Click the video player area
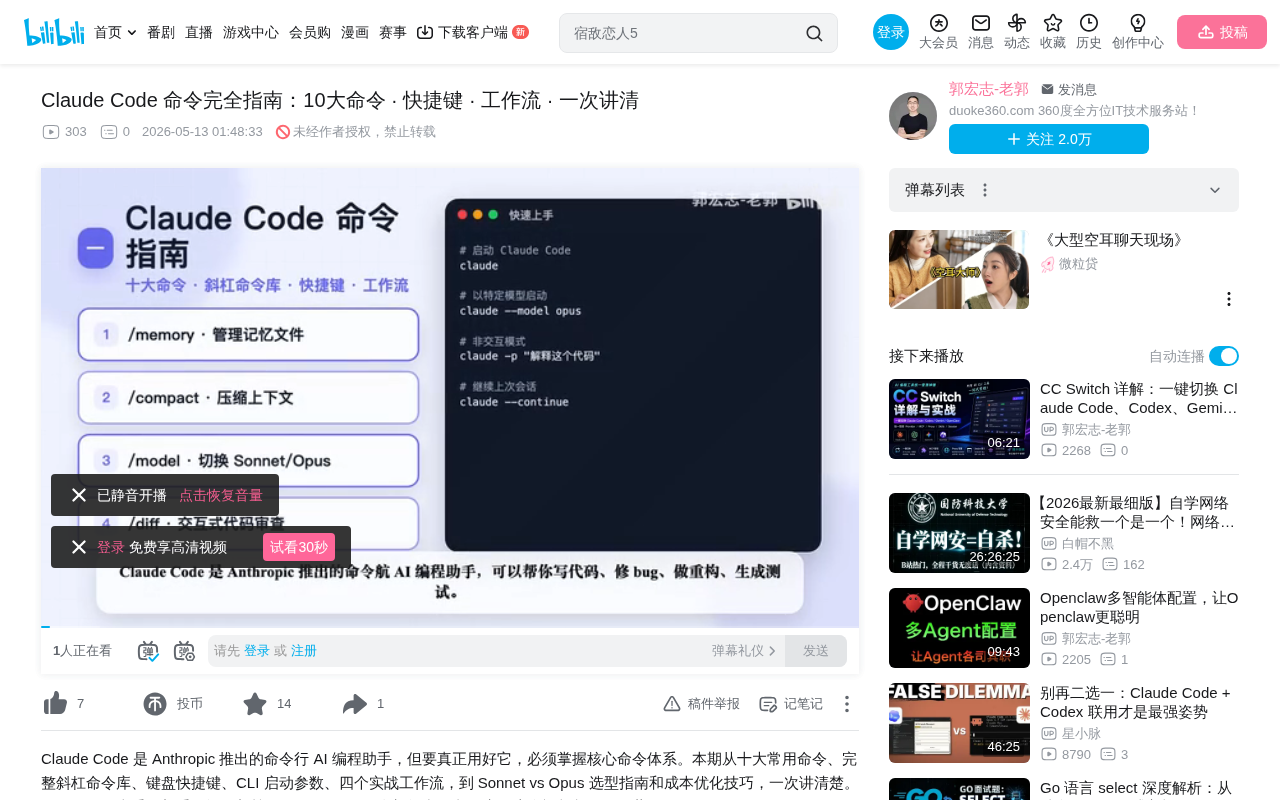 click(x=450, y=396)
